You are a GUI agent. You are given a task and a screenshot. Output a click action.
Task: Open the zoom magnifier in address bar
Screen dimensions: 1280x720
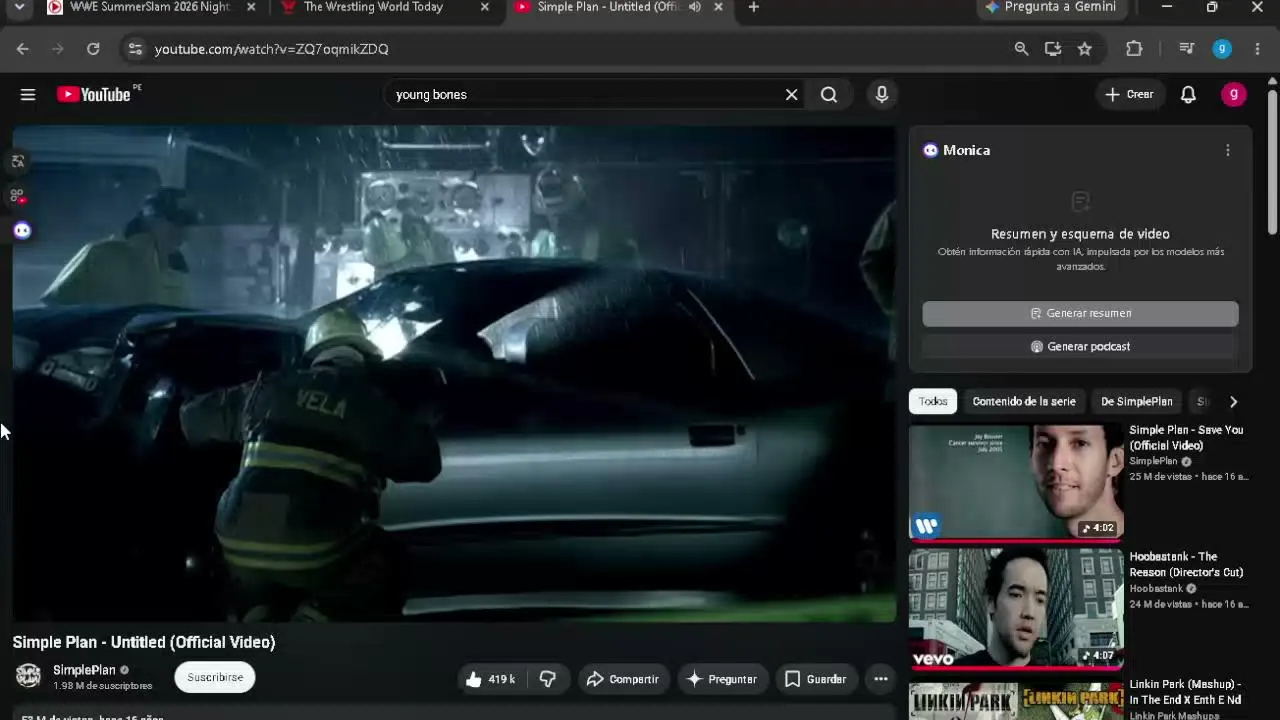[1021, 49]
